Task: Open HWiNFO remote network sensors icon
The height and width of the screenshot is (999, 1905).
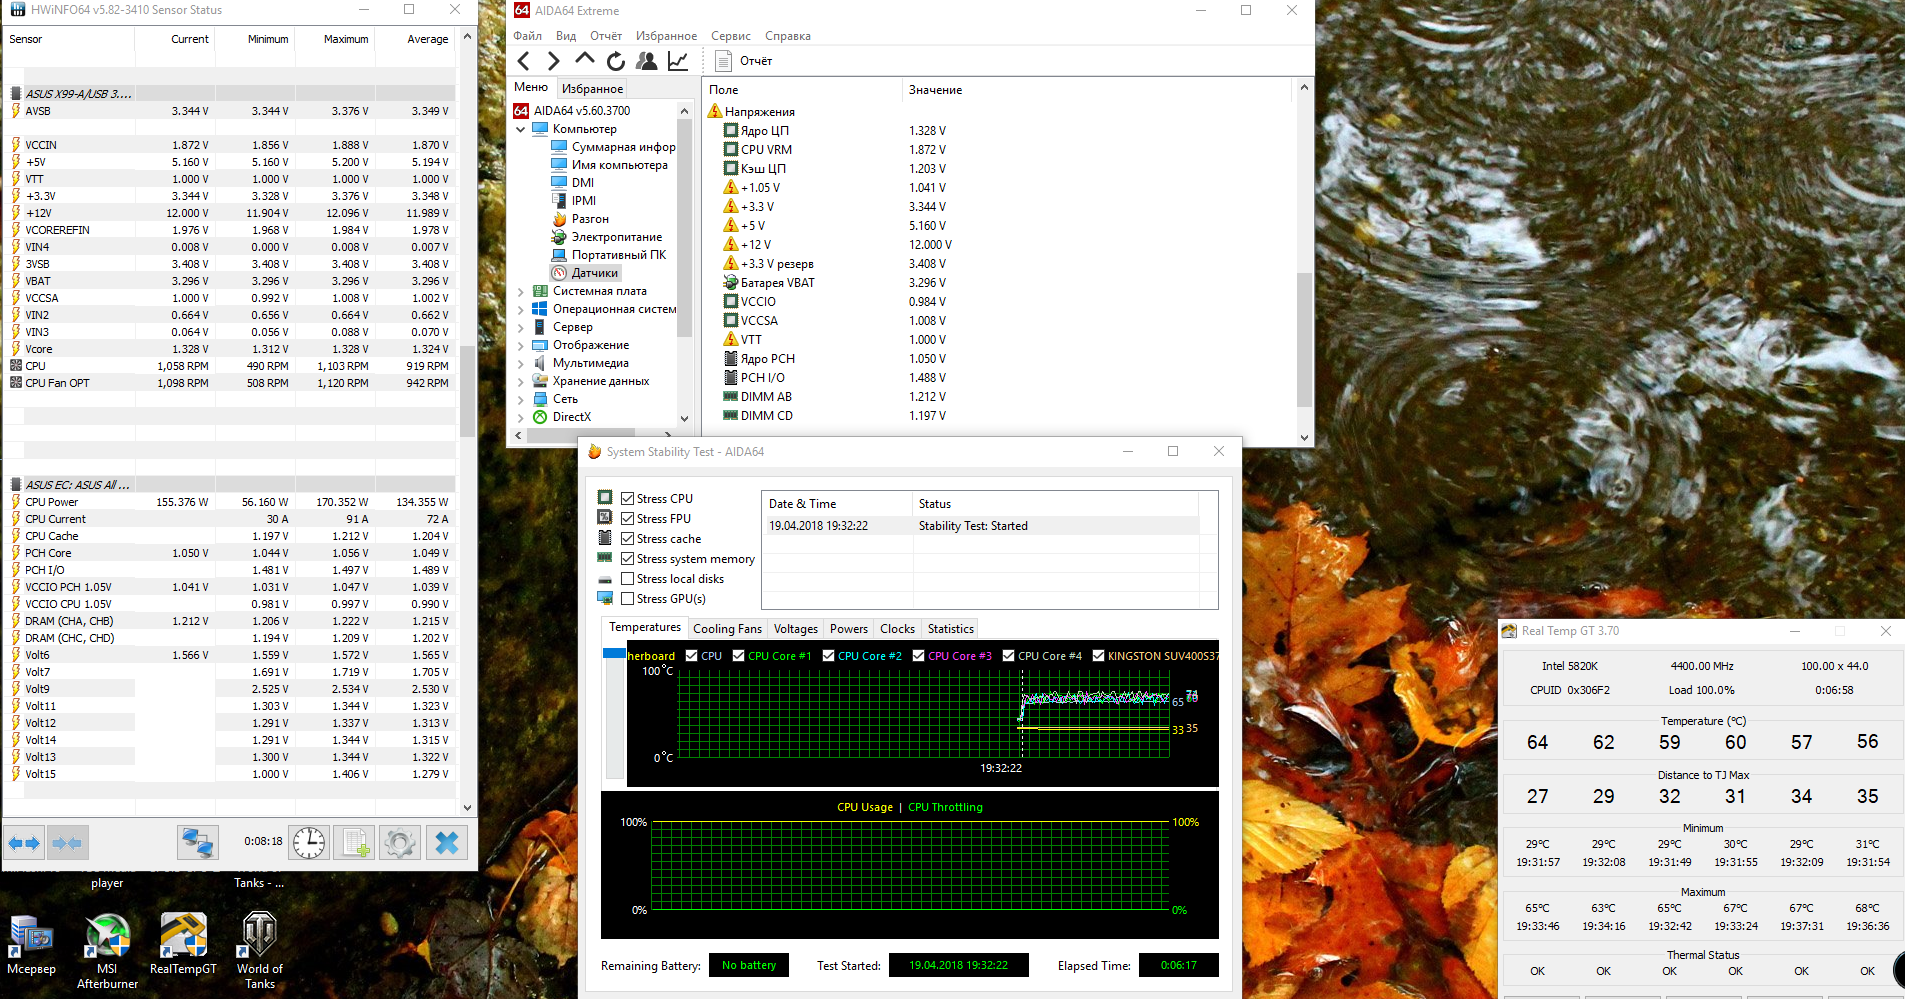Action: pyautogui.click(x=197, y=843)
